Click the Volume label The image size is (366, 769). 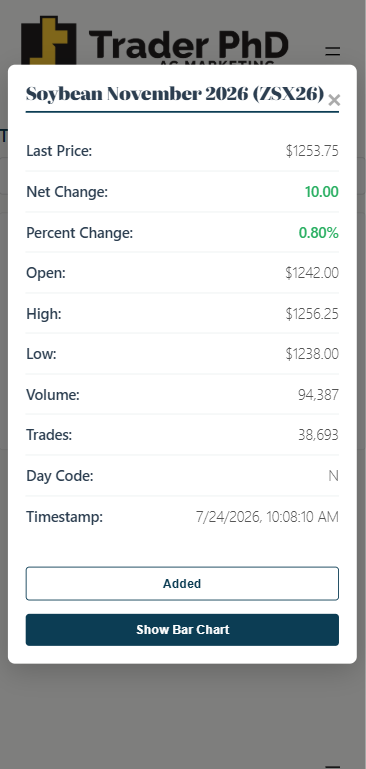click(x=52, y=394)
